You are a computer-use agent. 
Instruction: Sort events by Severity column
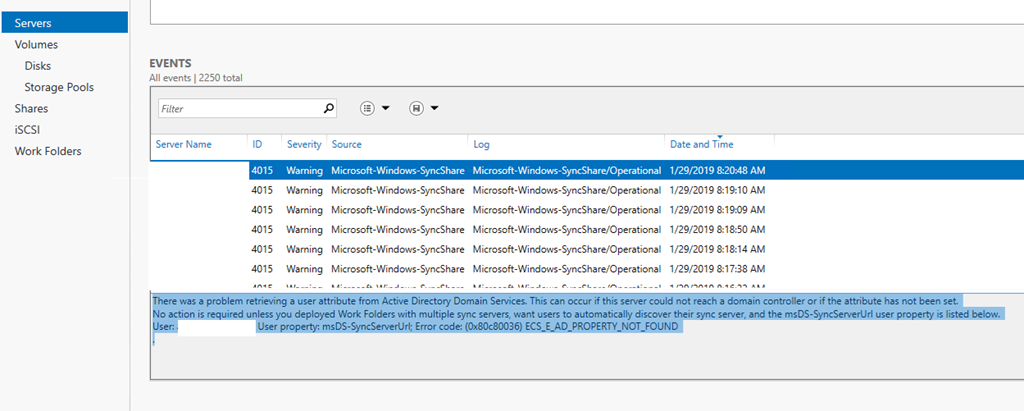(x=304, y=144)
